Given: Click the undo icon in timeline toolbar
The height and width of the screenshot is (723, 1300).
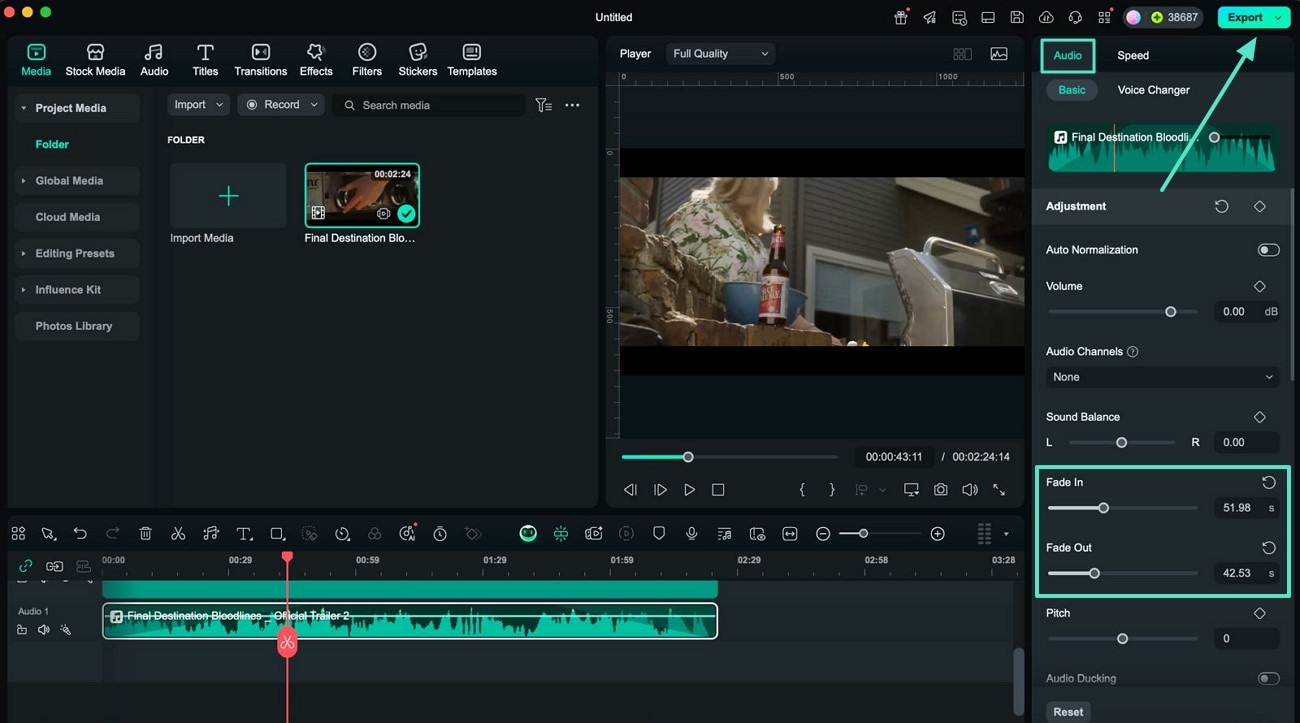Looking at the screenshot, I should point(80,534).
